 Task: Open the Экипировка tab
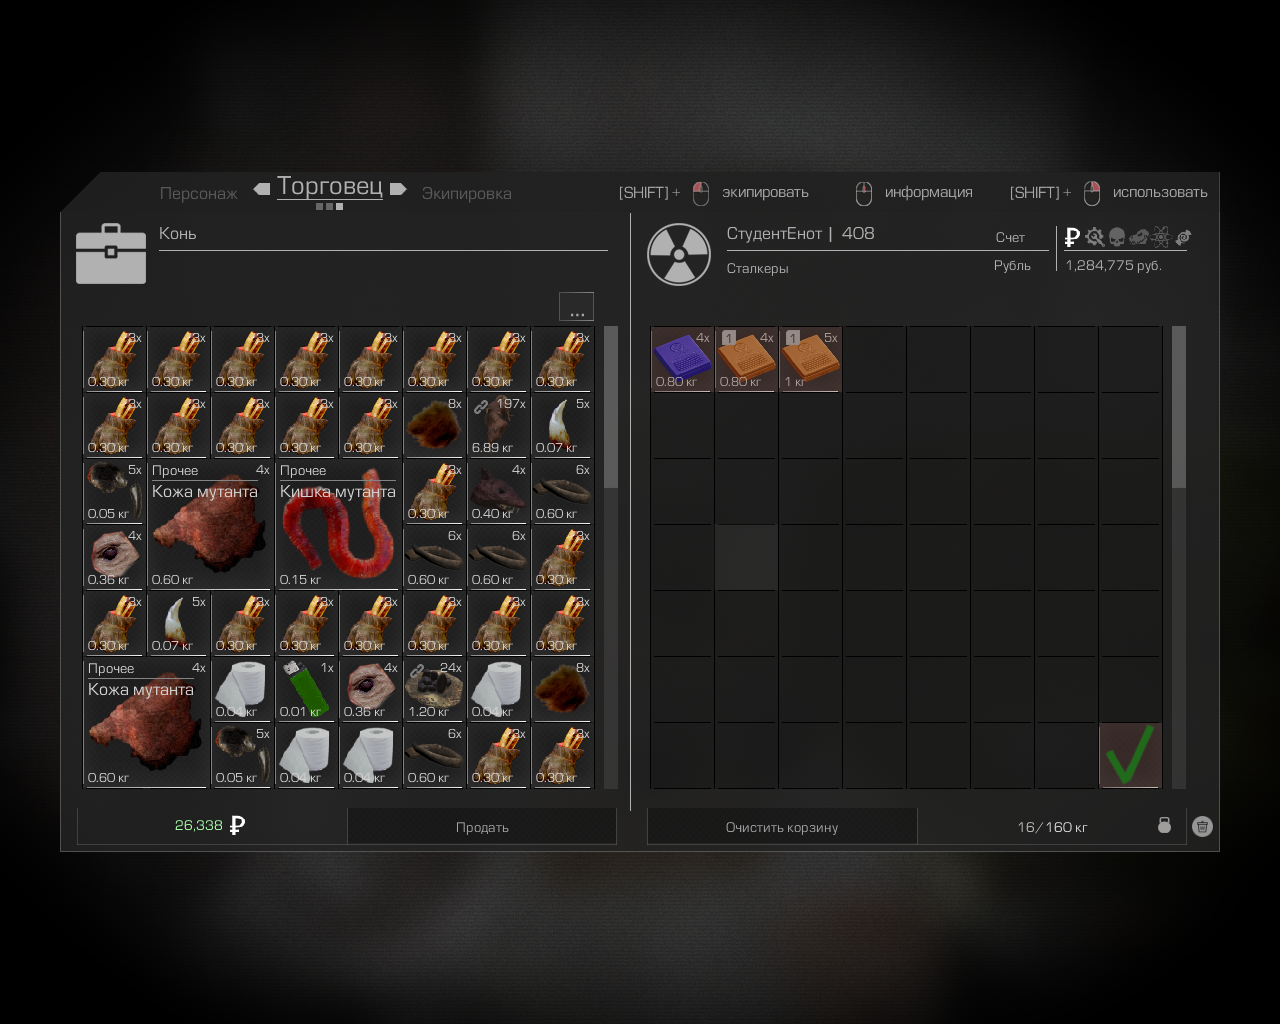coord(466,194)
